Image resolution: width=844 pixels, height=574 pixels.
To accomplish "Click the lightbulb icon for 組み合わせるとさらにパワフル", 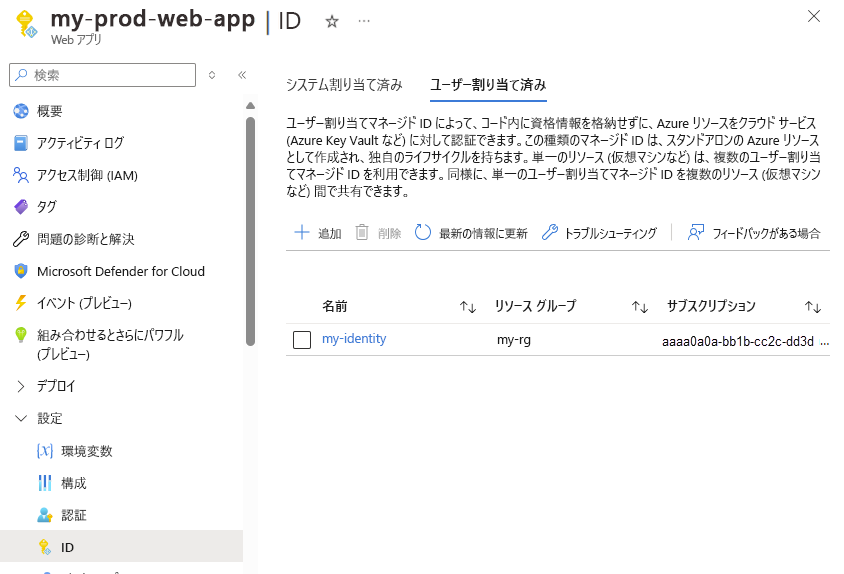I will pyautogui.click(x=21, y=334).
